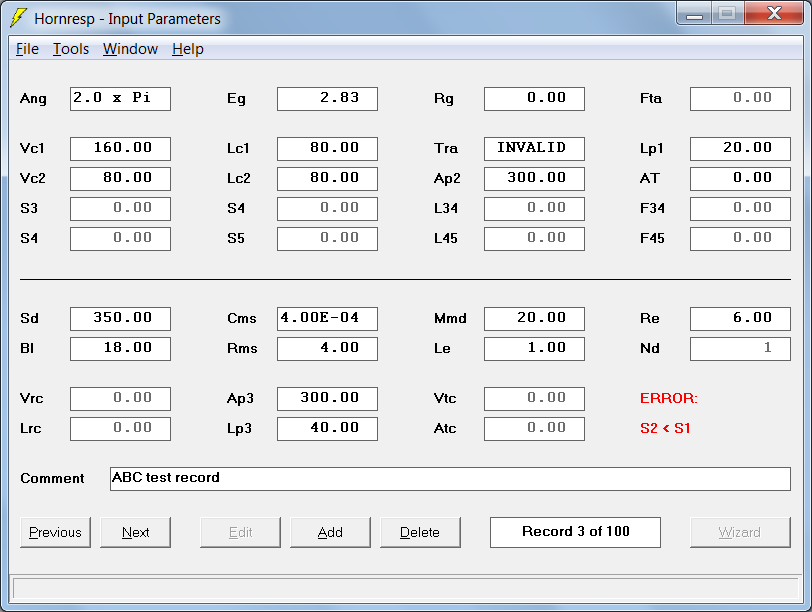This screenshot has height=612, width=812.
Task: Select the AT input field
Action: (x=741, y=179)
